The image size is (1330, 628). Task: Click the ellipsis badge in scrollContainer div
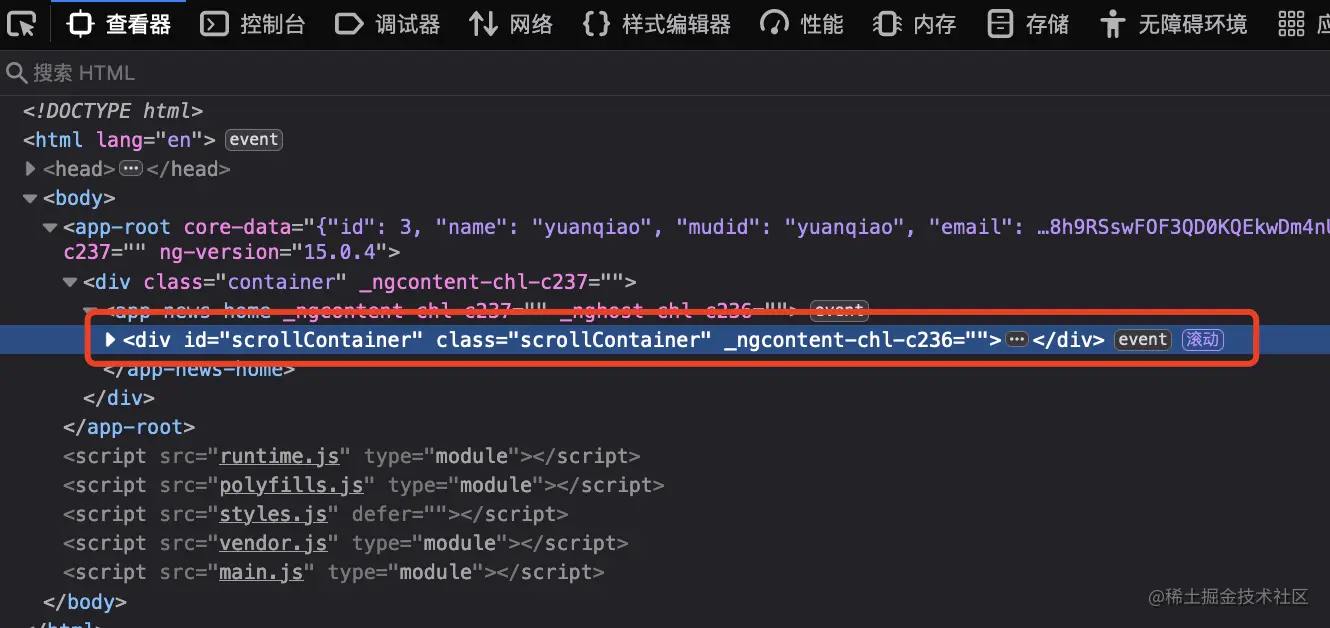tap(1017, 340)
